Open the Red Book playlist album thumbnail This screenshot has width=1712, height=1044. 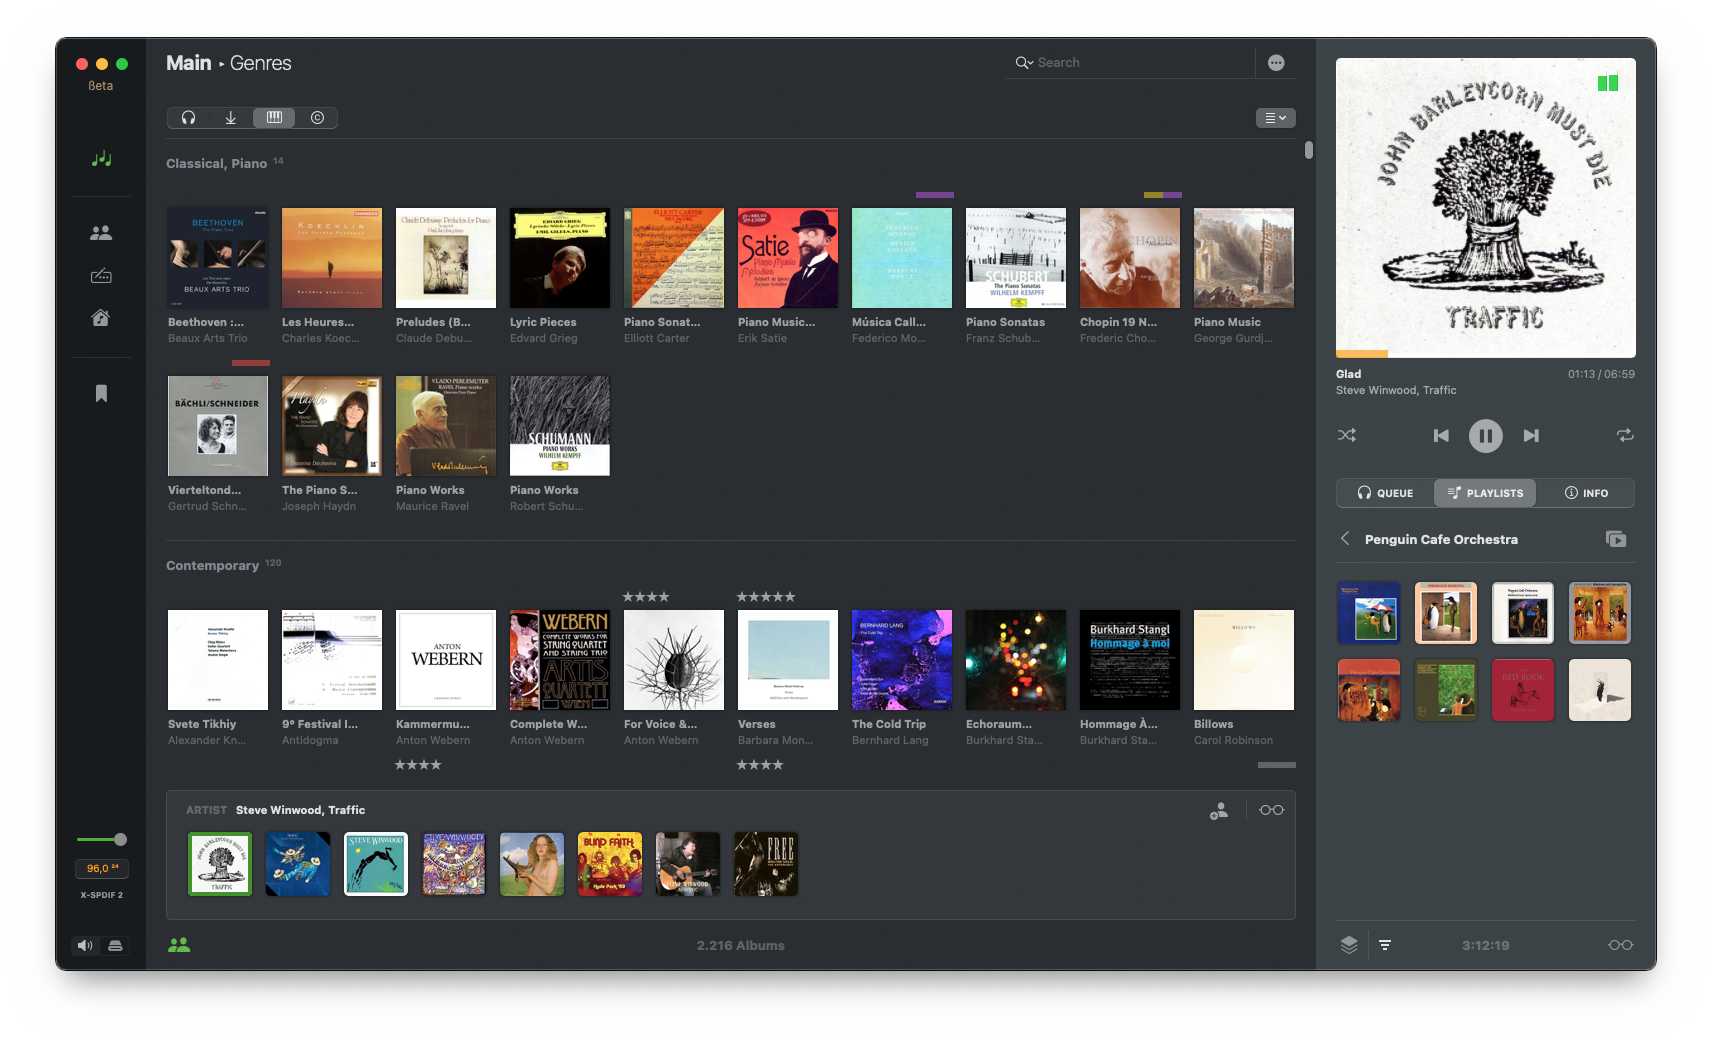(x=1523, y=690)
